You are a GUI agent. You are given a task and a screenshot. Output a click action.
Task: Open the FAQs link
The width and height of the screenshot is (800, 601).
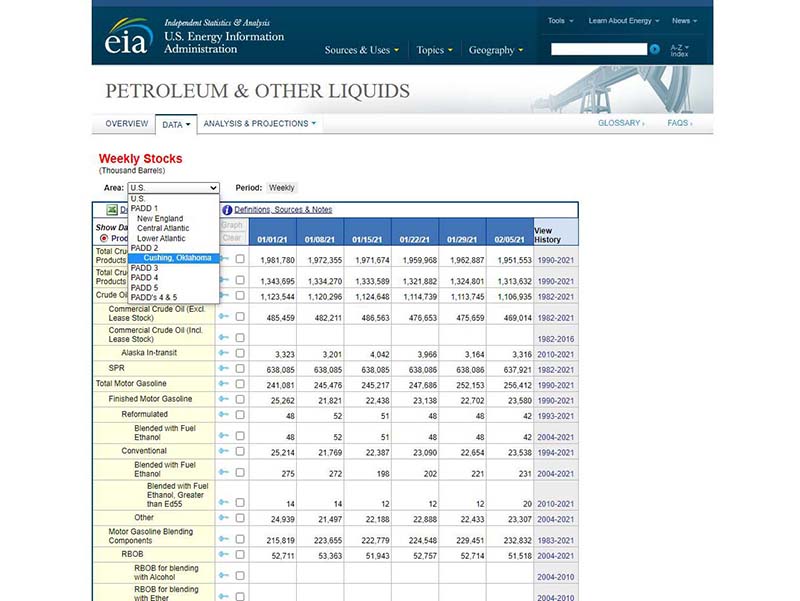click(x=679, y=123)
